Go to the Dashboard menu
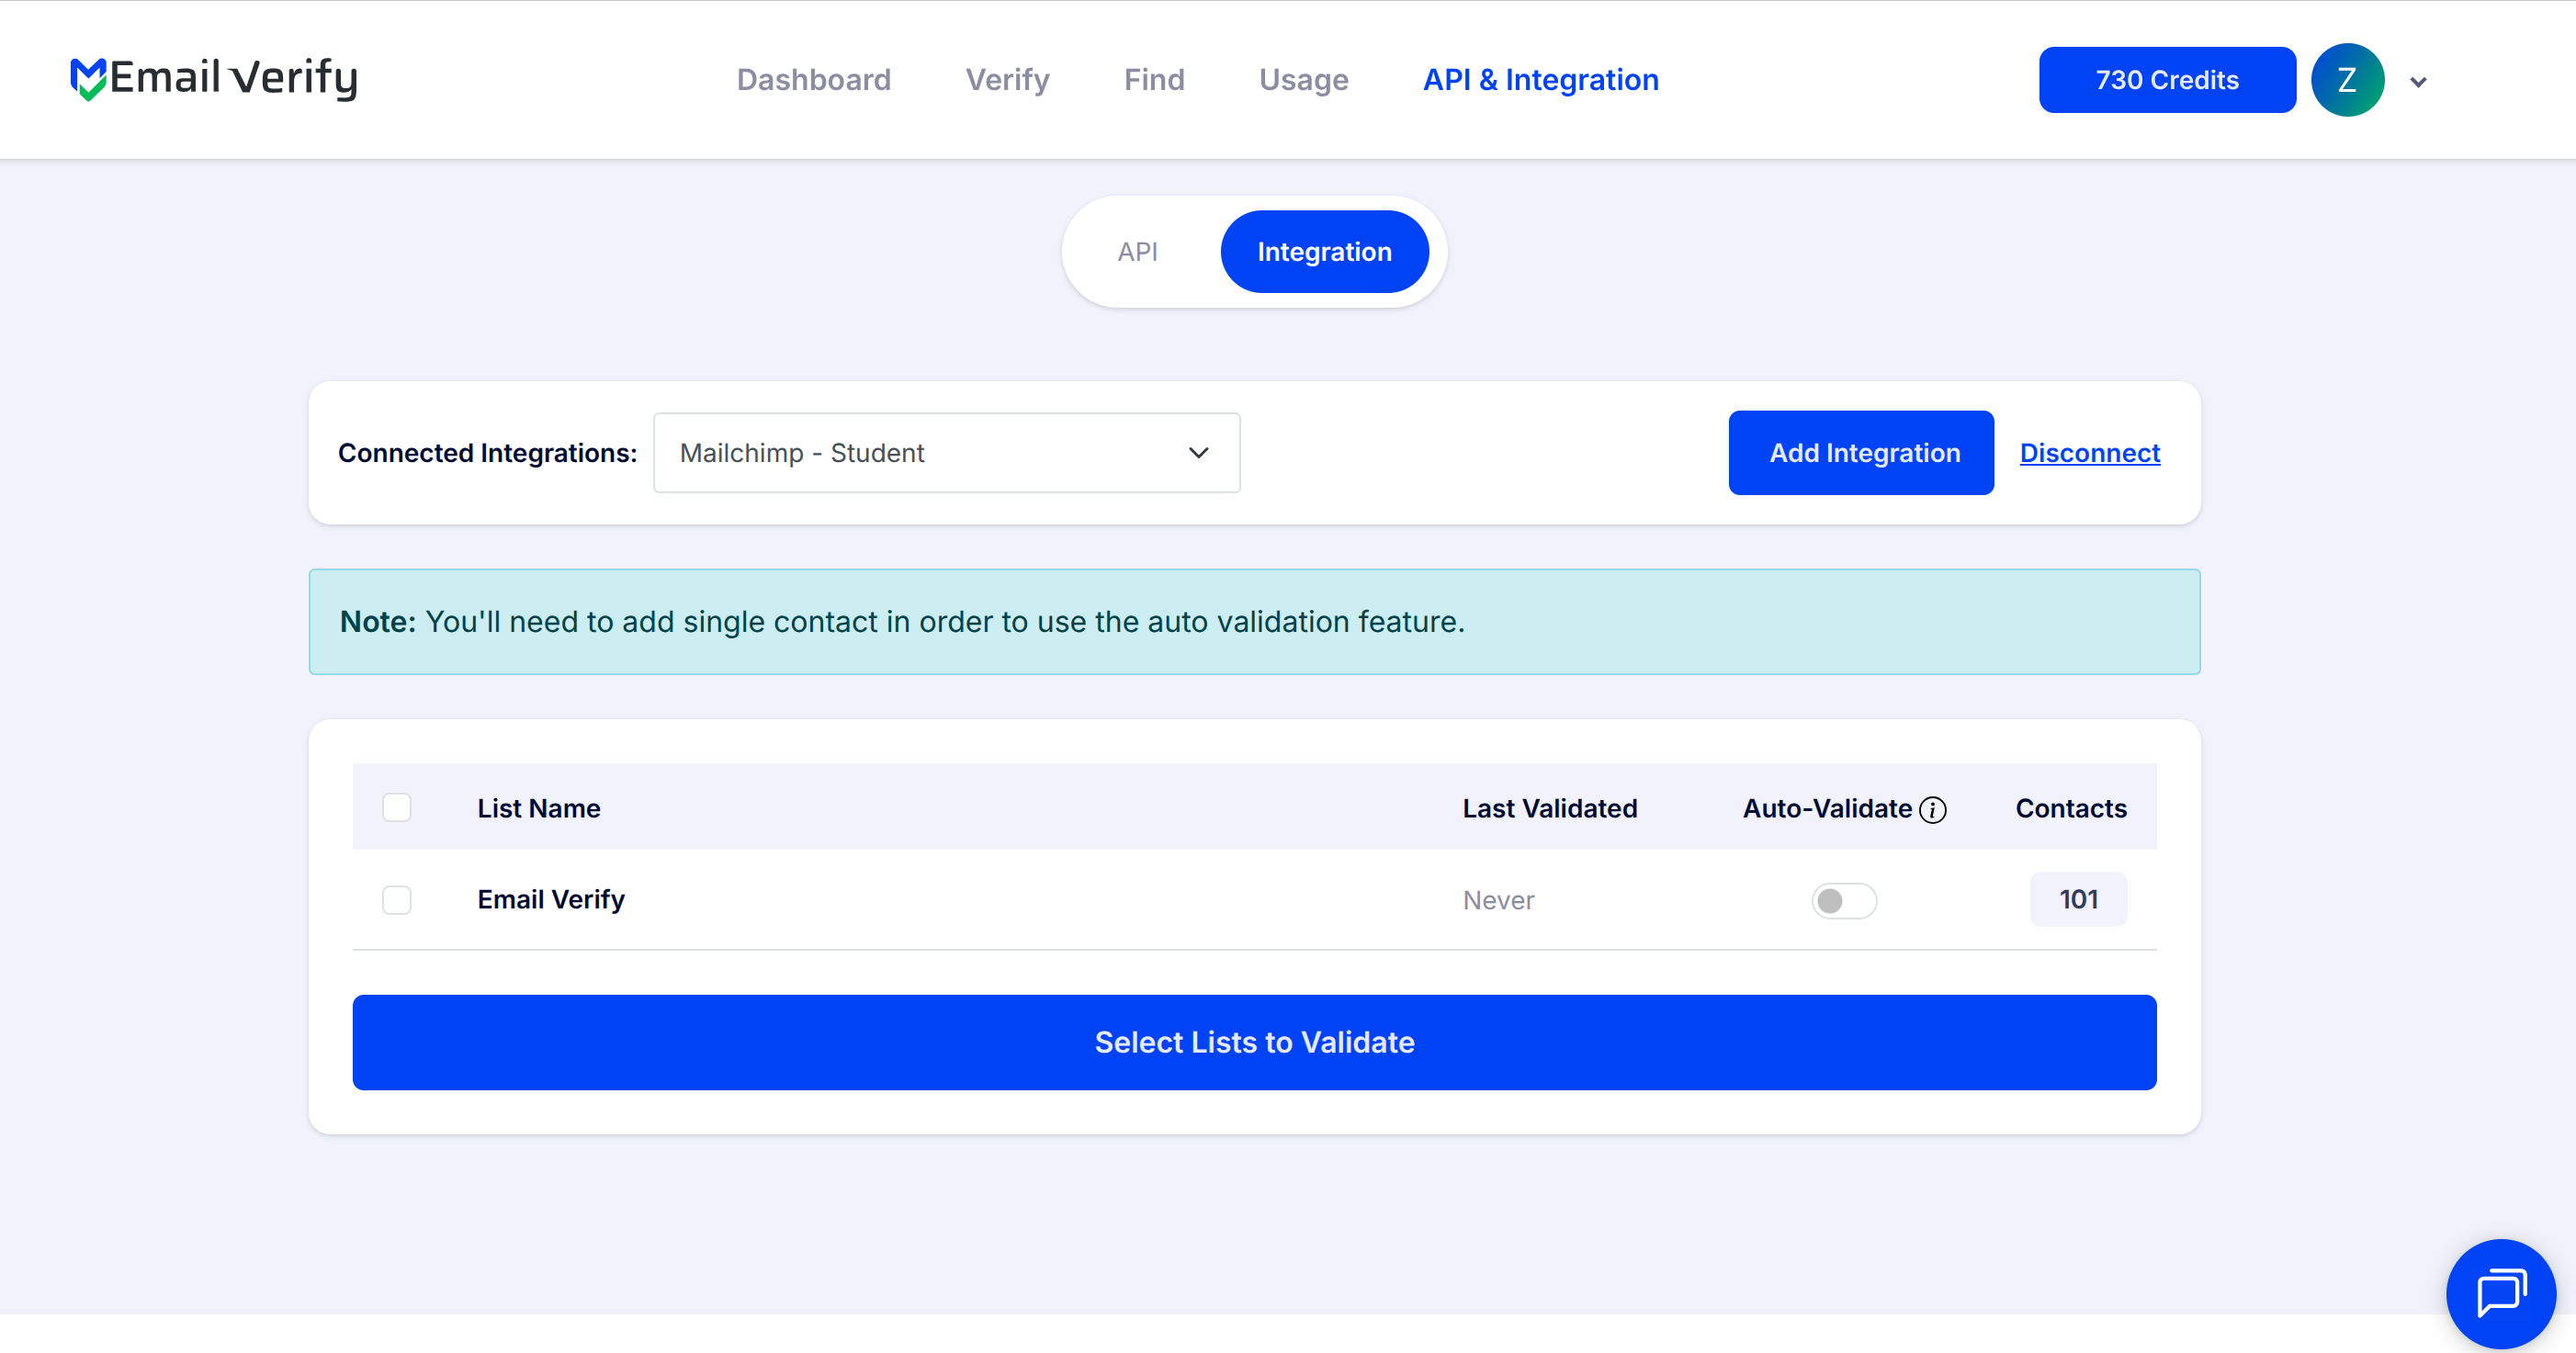Viewport: 2576px width, 1353px height. (x=813, y=80)
